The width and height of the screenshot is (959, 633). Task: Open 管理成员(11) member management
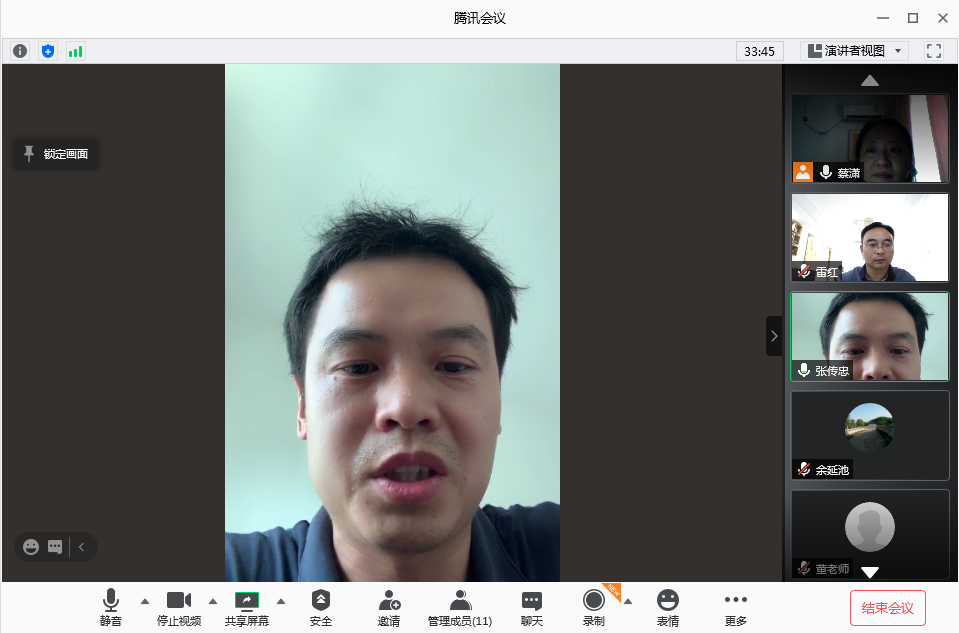point(459,607)
